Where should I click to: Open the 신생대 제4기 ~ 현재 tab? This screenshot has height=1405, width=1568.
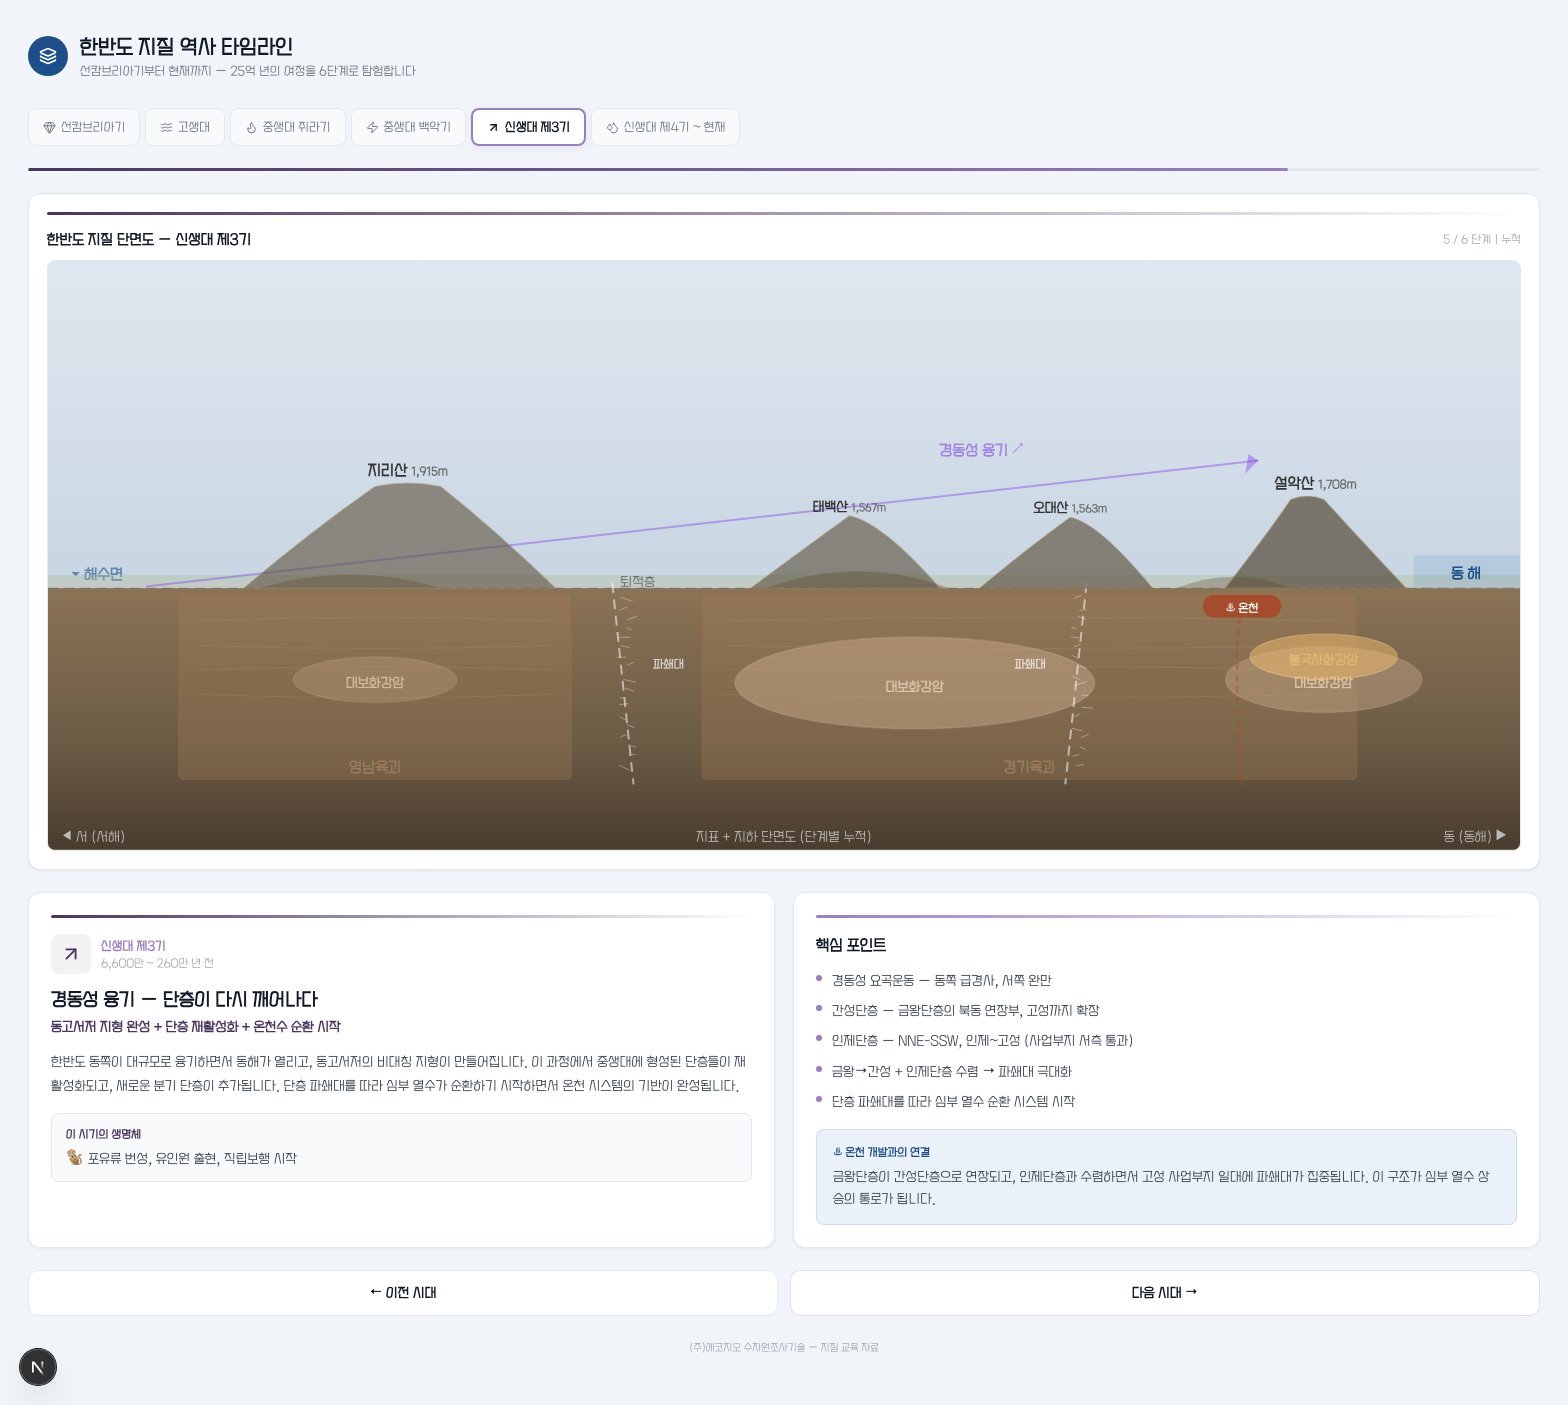point(665,127)
